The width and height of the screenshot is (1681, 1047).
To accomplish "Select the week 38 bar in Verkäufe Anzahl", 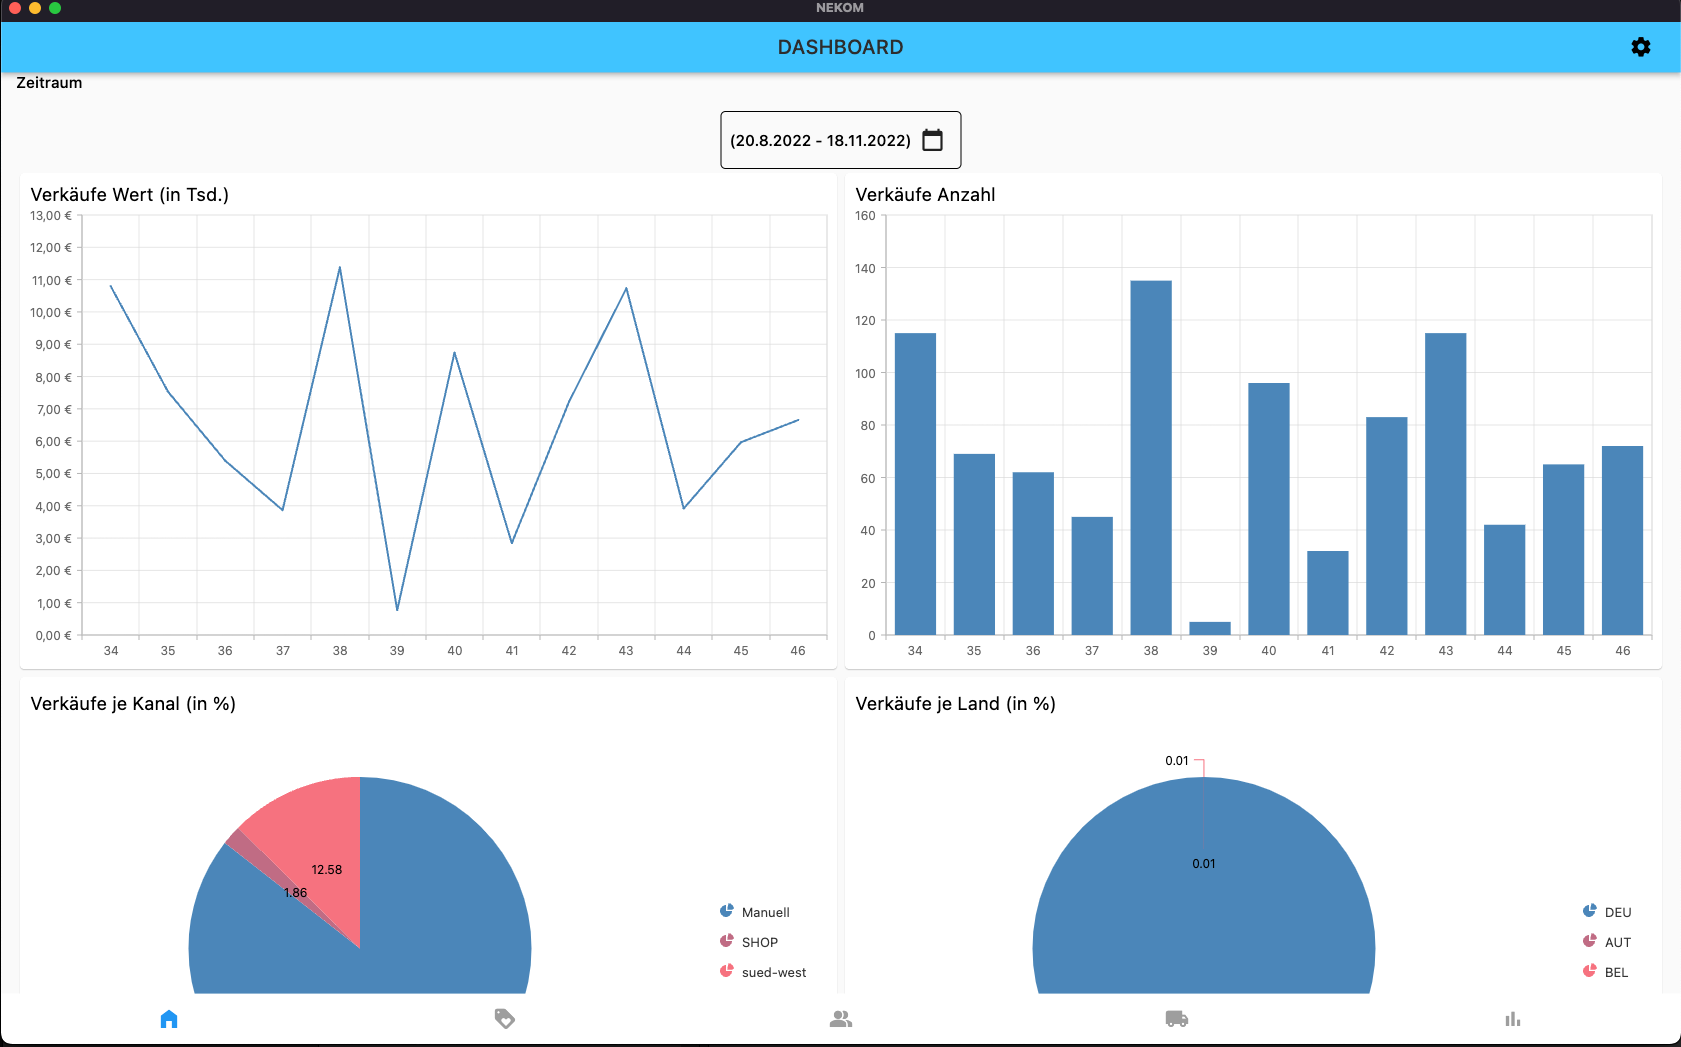I will (x=1151, y=458).
